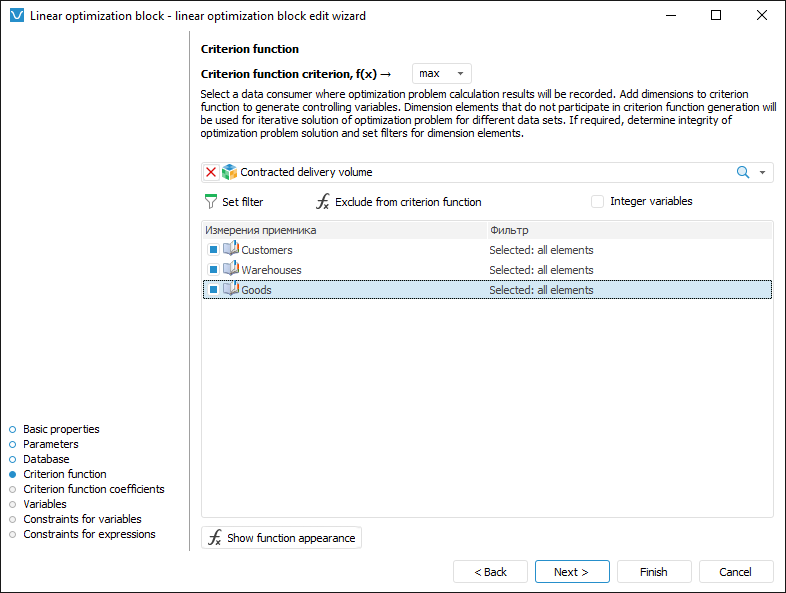Screen dimensions: 786x593
Task: Click the Goods dimension book icon
Action: [x=231, y=290]
